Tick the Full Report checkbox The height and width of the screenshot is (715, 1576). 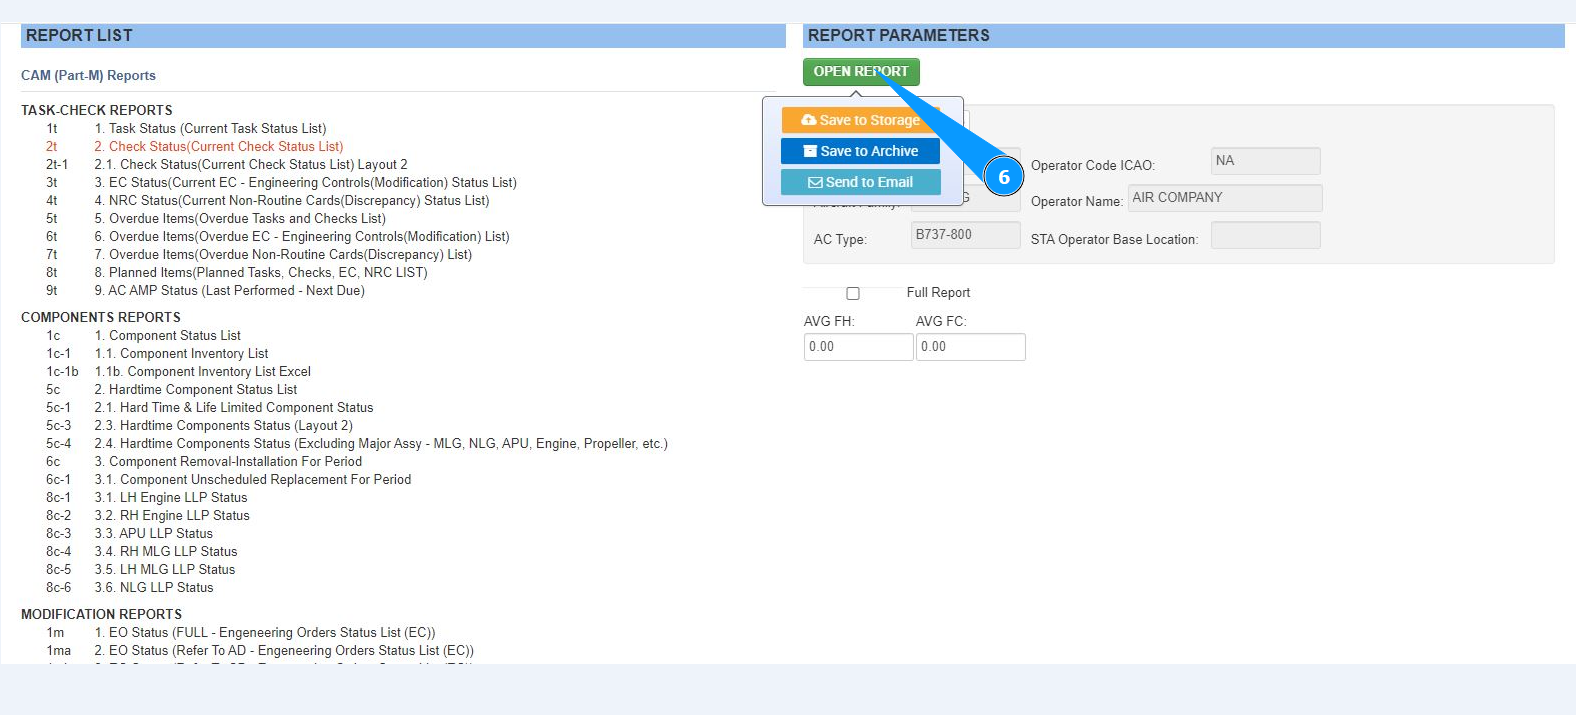(853, 293)
